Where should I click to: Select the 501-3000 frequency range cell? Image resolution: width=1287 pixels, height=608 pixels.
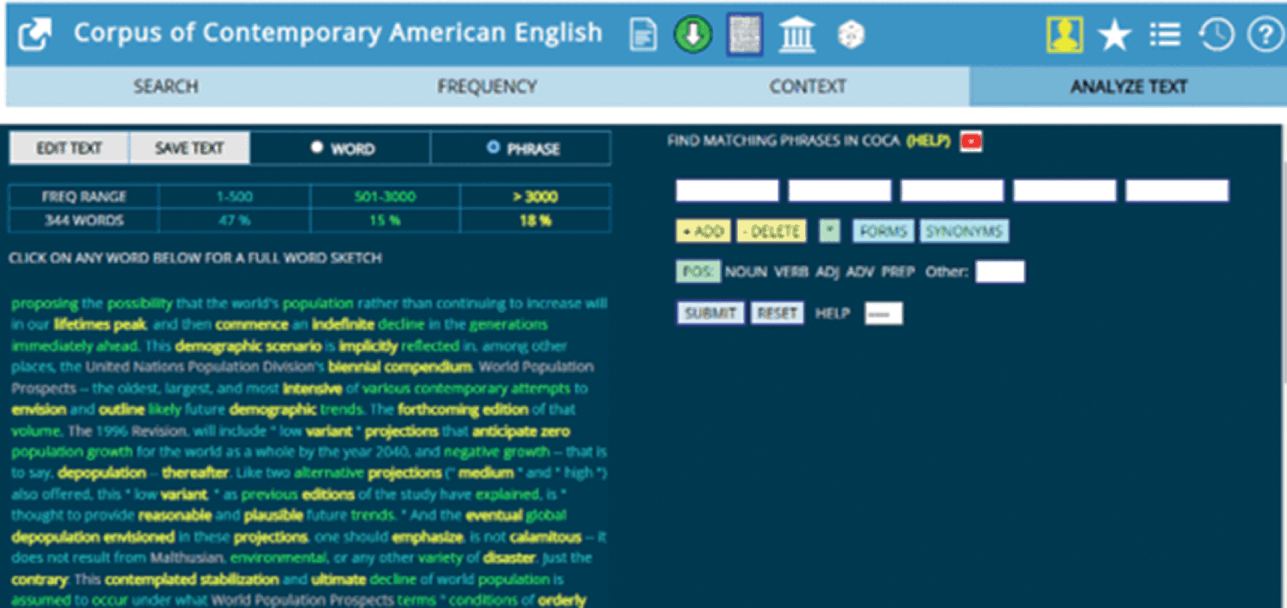(384, 197)
